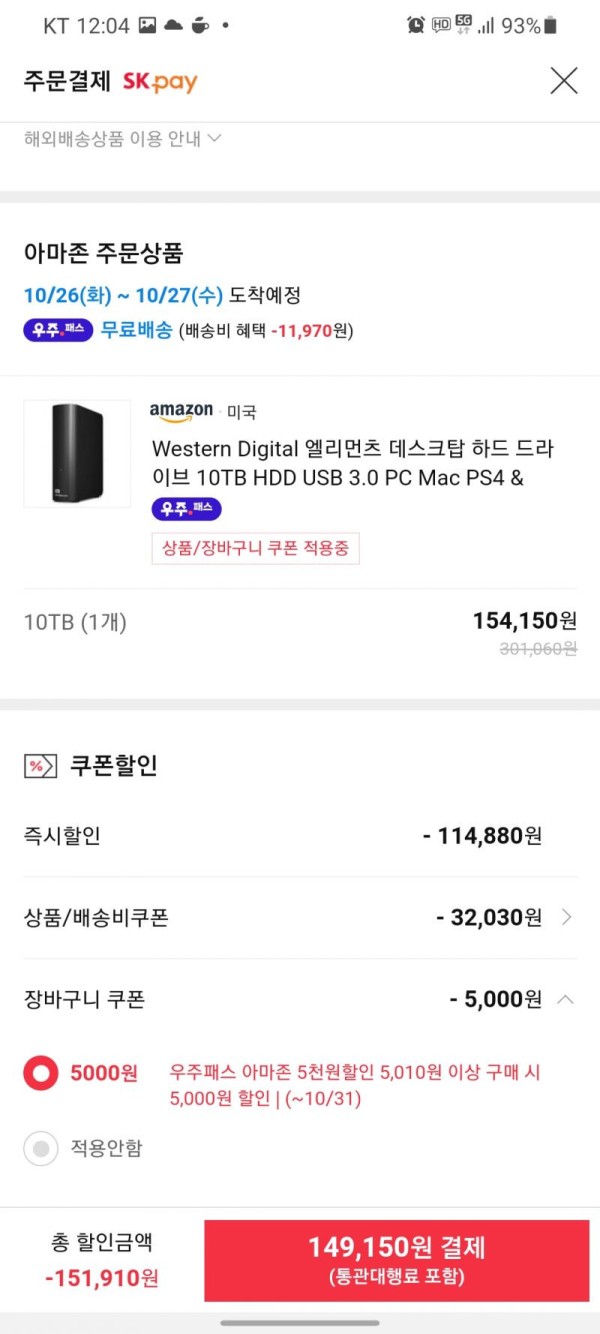Screen dimensions: 600x1334
Task: Tap the cloud notification icon
Action: pyautogui.click(x=174, y=25)
